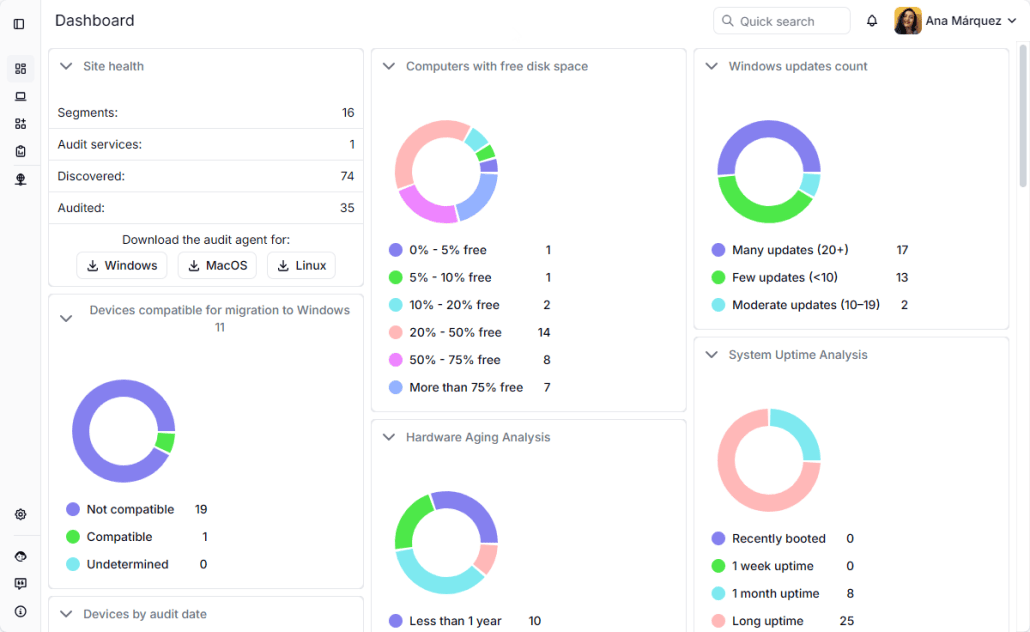Click the Audited: row value 35

(x=347, y=208)
